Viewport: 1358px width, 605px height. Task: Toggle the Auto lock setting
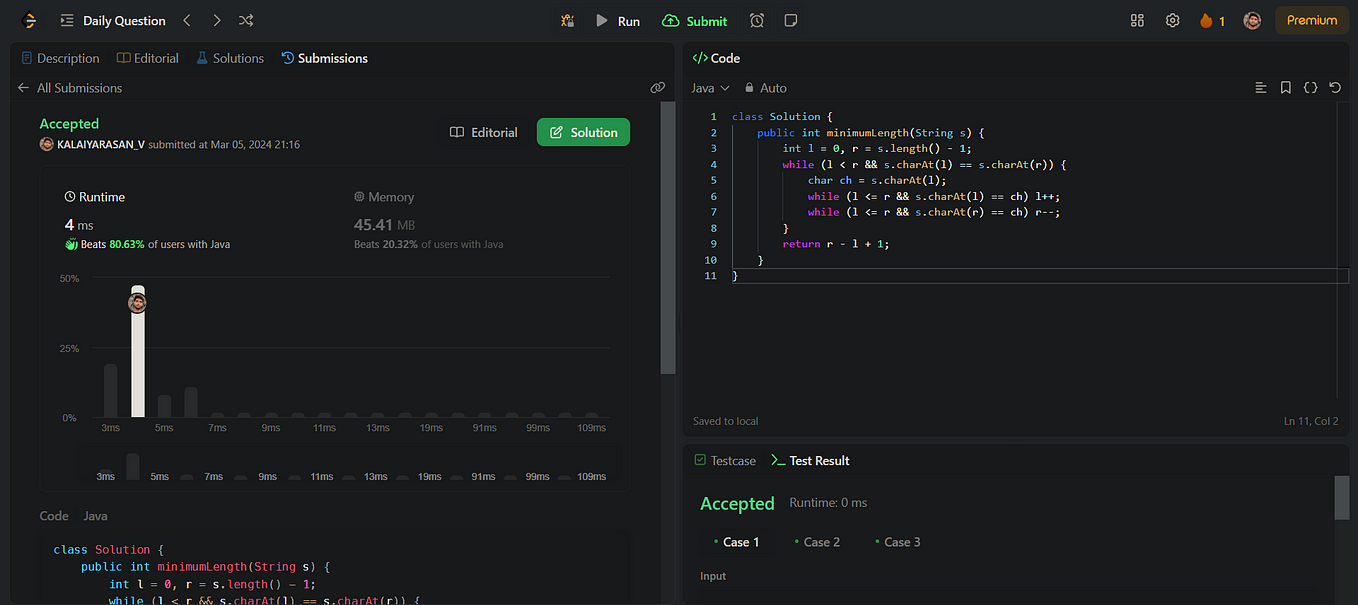(x=765, y=88)
